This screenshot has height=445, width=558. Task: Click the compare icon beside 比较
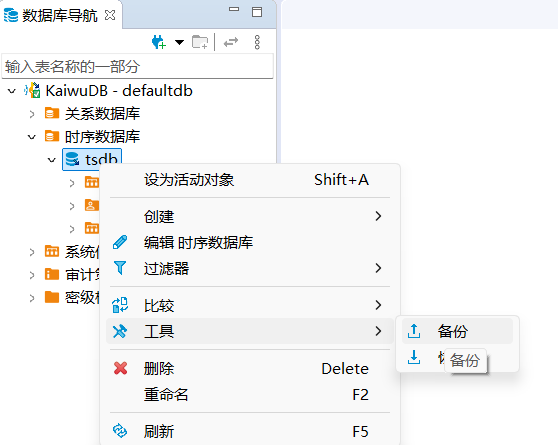tap(120, 305)
